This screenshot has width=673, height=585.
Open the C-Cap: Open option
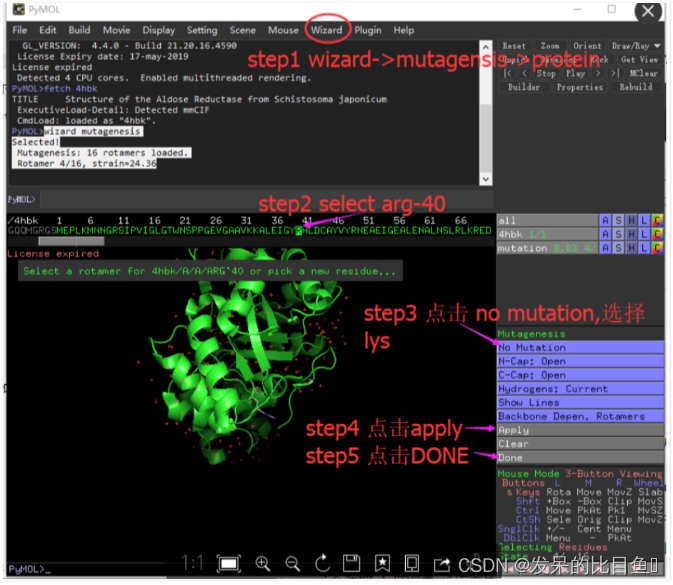580,375
